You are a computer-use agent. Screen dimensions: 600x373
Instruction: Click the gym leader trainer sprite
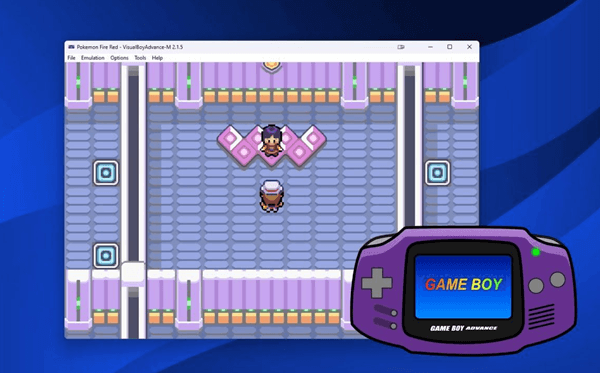[272, 140]
